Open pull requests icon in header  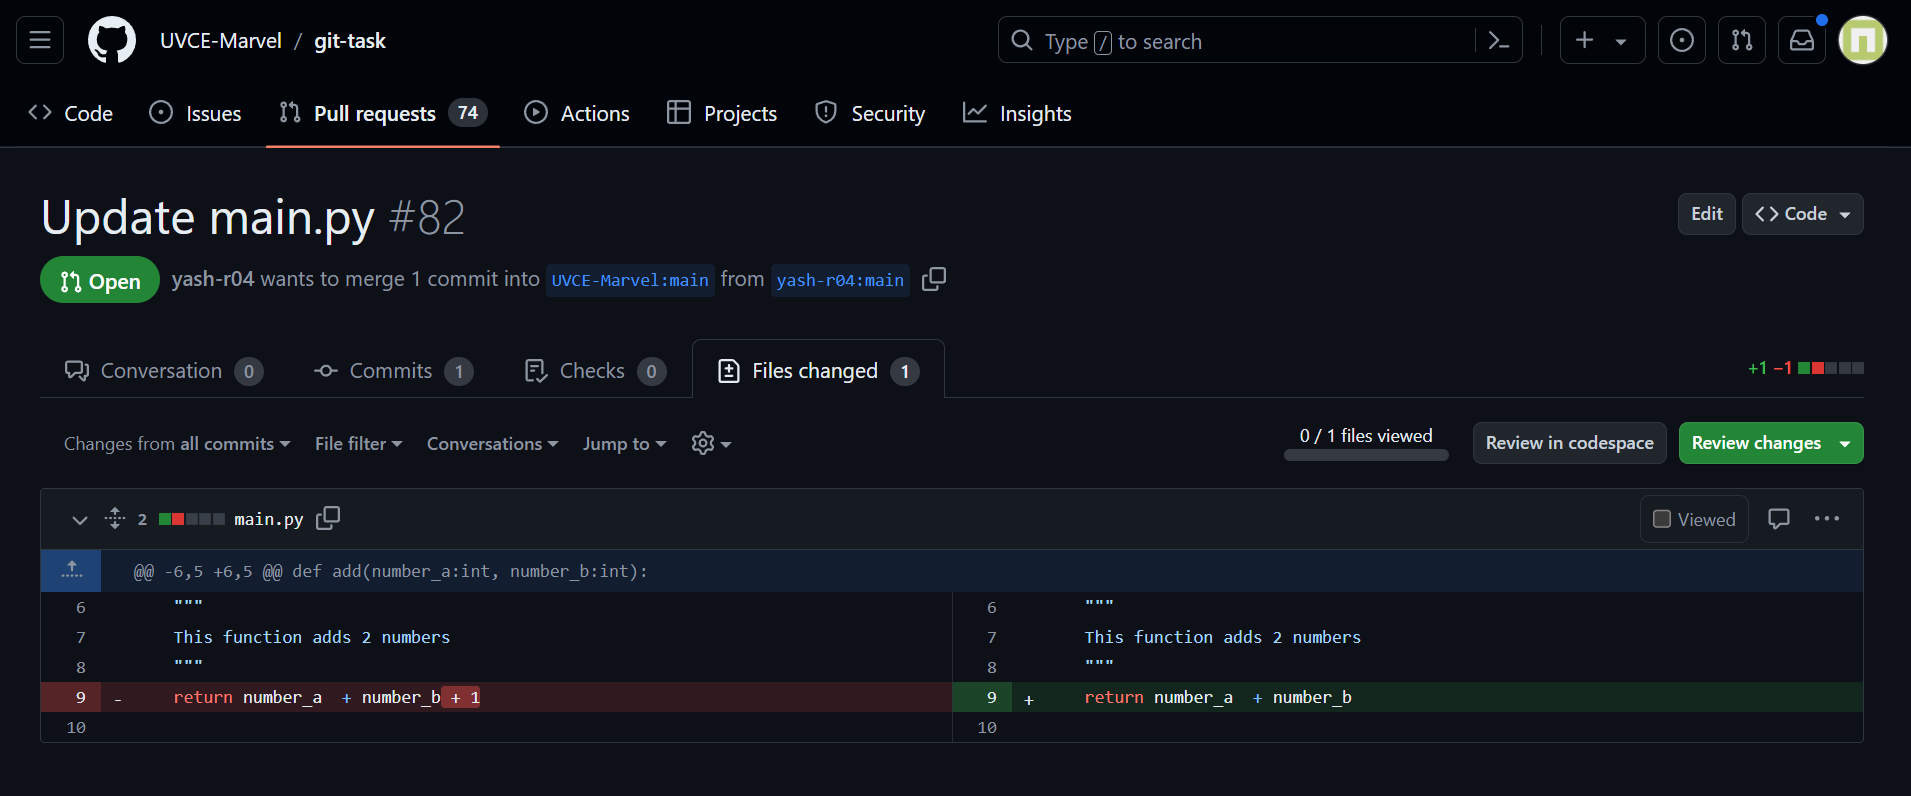click(1742, 40)
